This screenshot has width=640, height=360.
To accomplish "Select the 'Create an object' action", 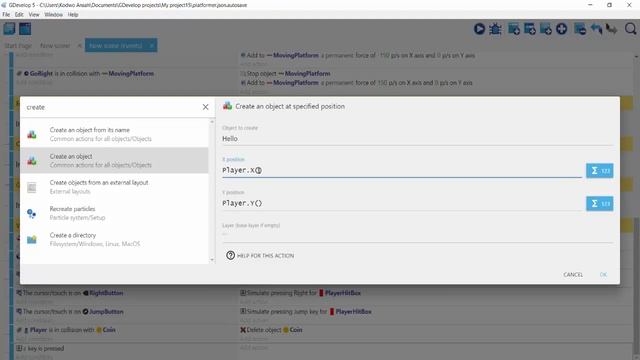I will [x=114, y=160].
